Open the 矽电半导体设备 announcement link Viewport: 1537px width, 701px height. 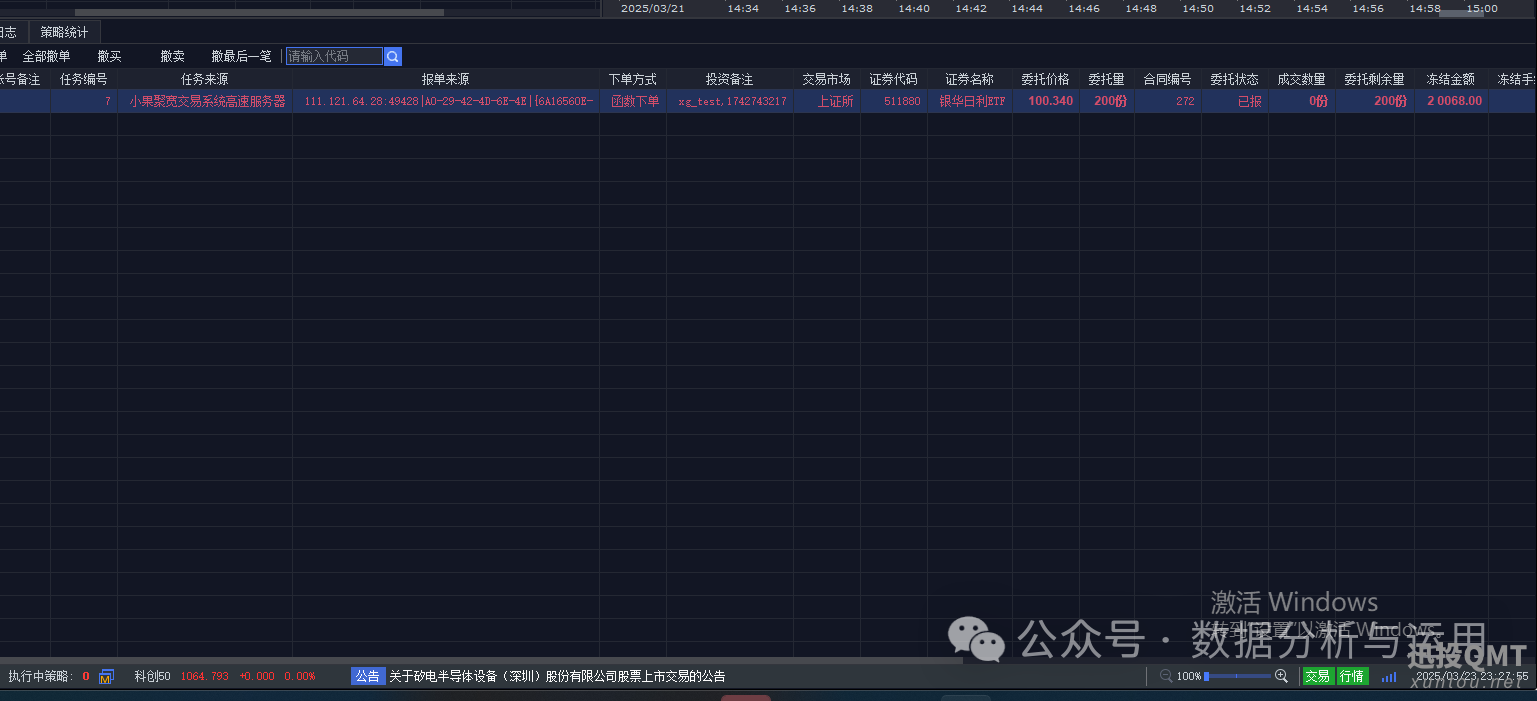pyautogui.click(x=557, y=677)
